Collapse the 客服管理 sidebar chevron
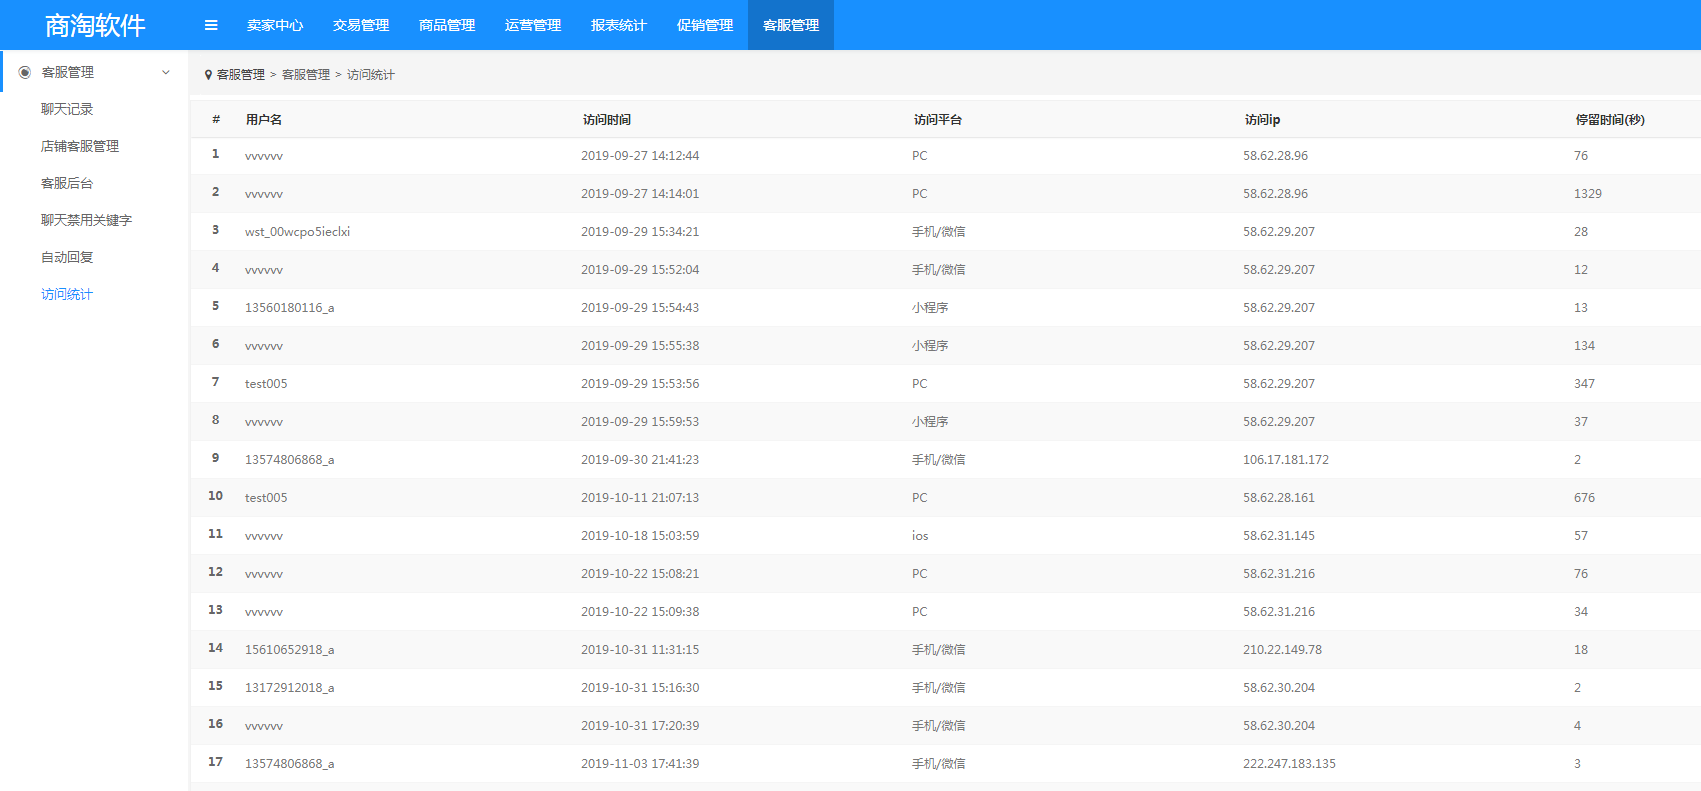 [166, 72]
